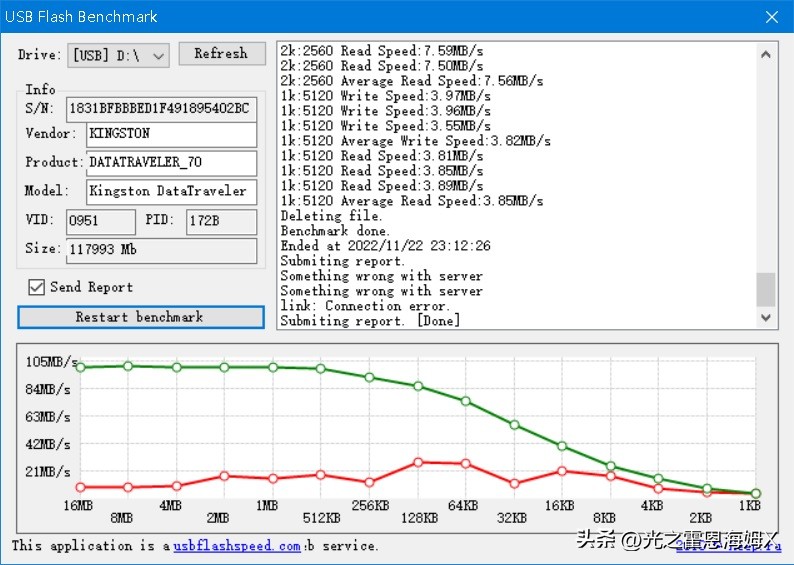Click the red write-speed point at 128KB
The height and width of the screenshot is (565, 794).
(419, 462)
